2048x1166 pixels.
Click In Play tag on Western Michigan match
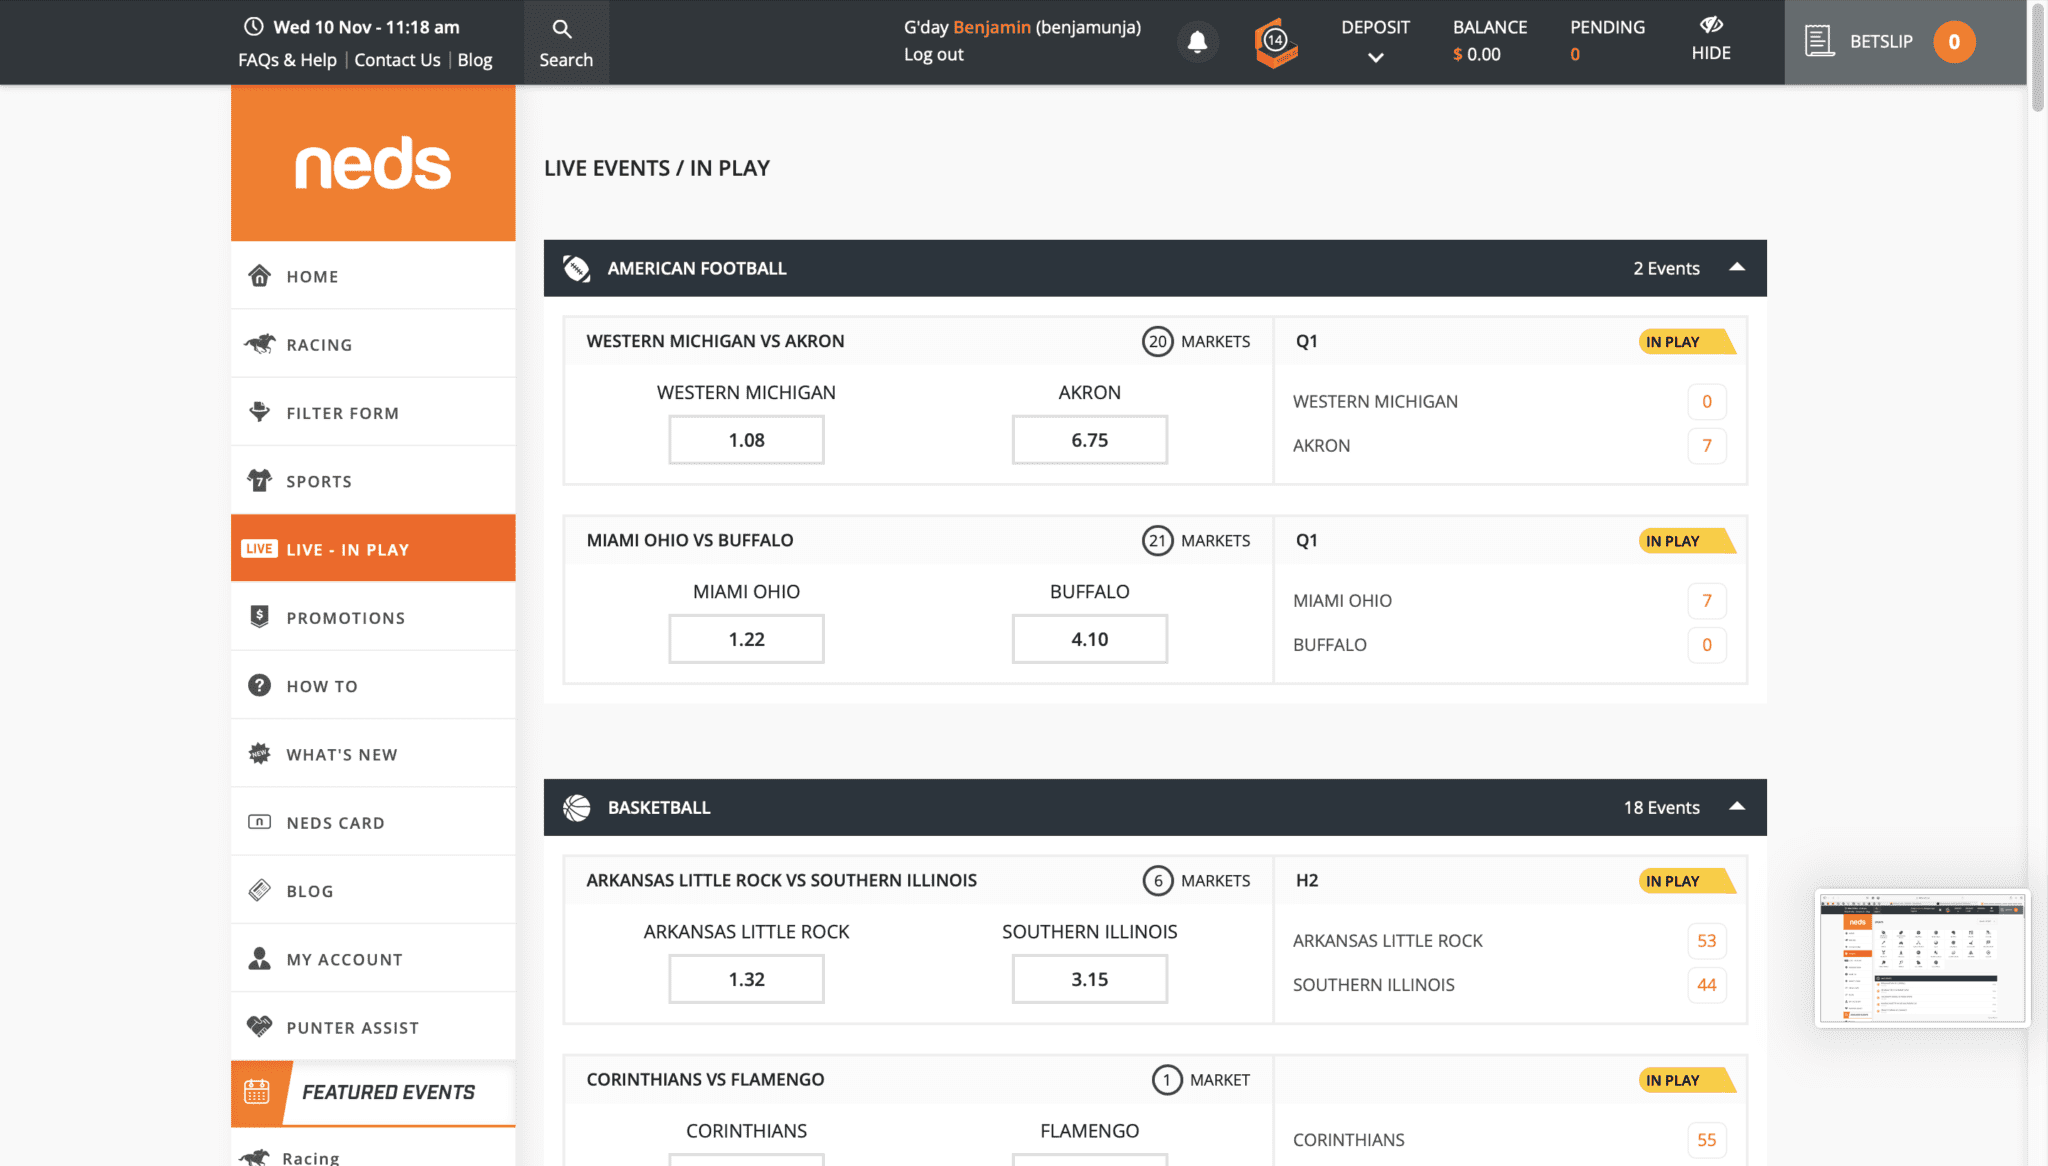[1686, 342]
